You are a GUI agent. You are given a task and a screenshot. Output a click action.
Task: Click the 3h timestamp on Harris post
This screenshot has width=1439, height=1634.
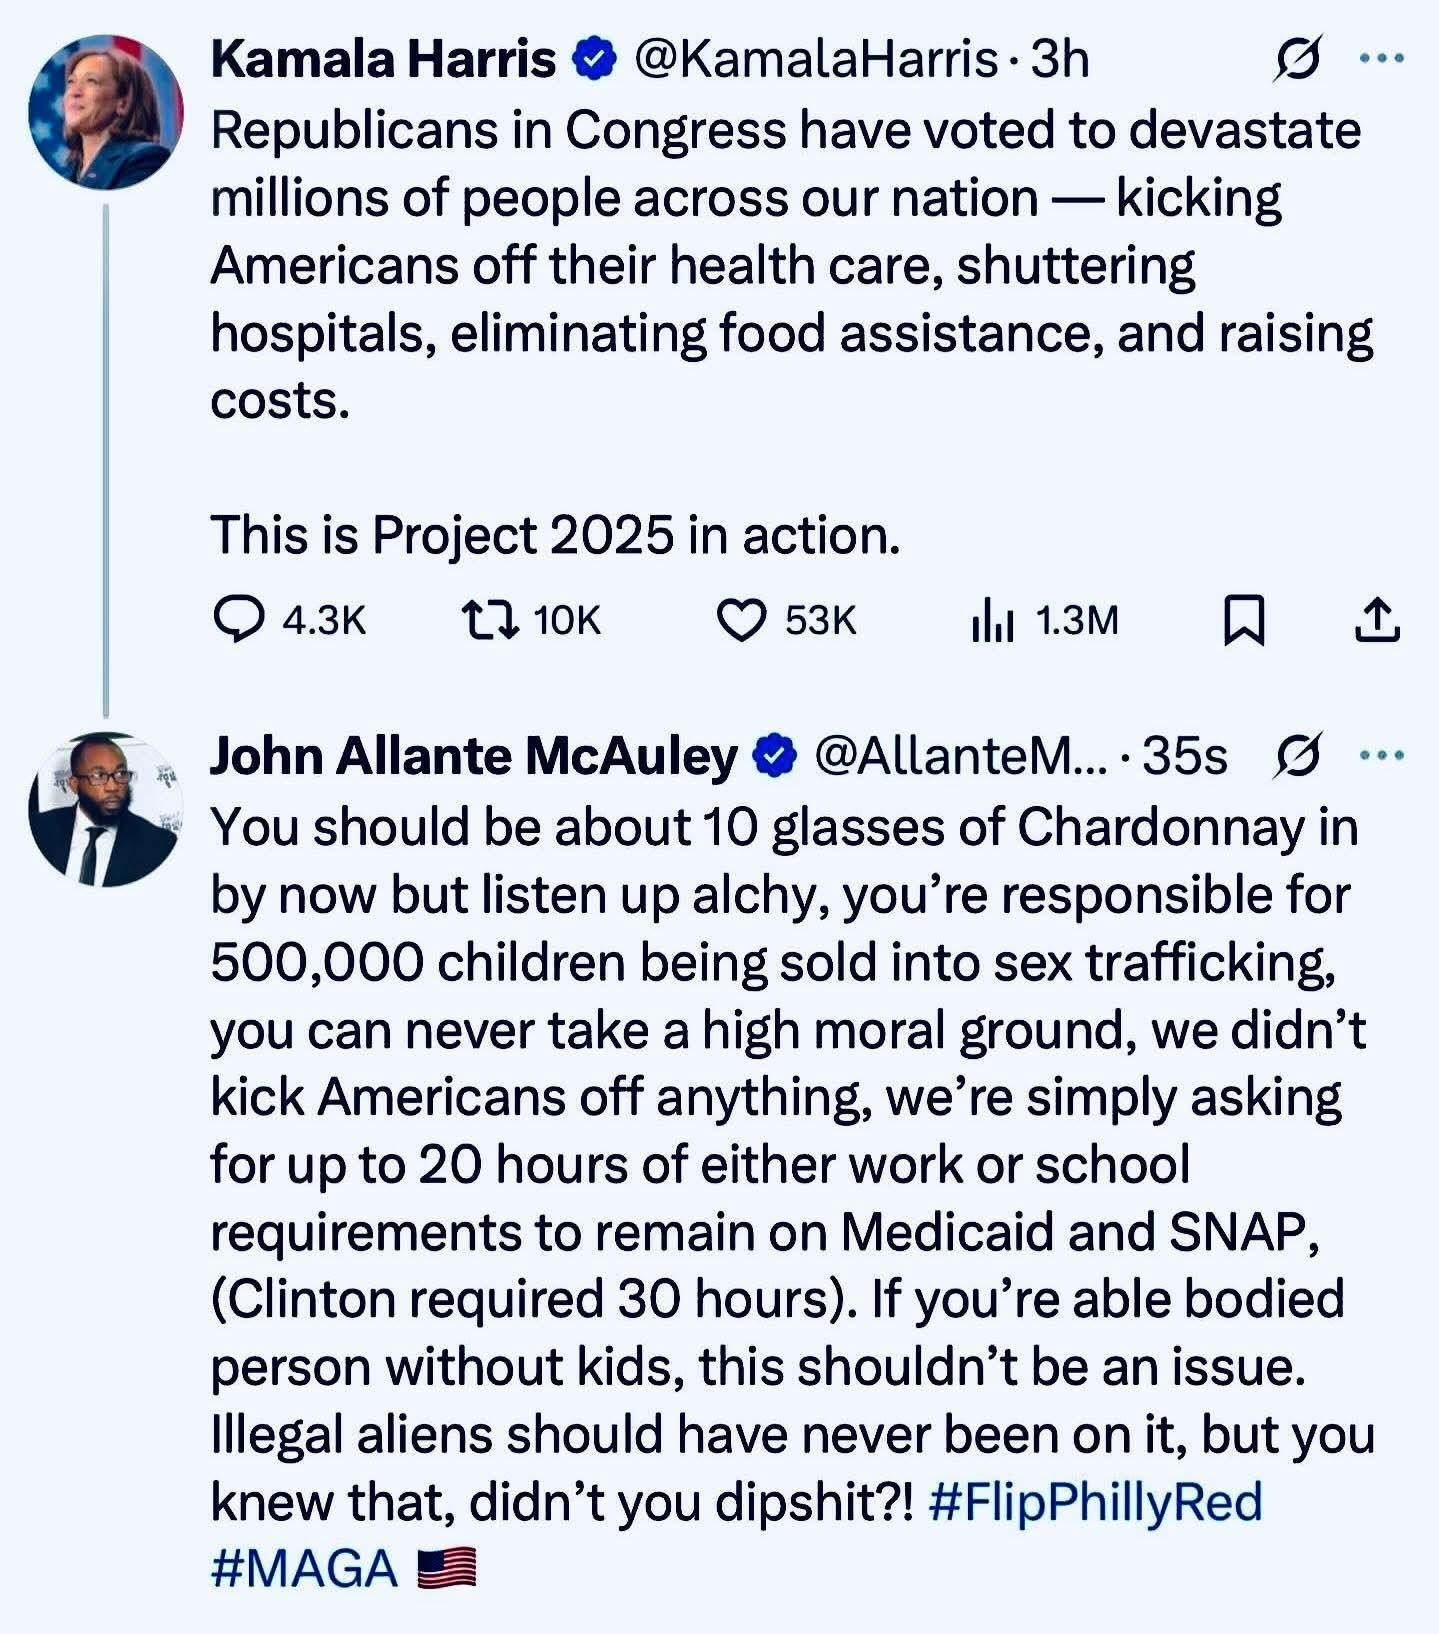tap(1060, 58)
